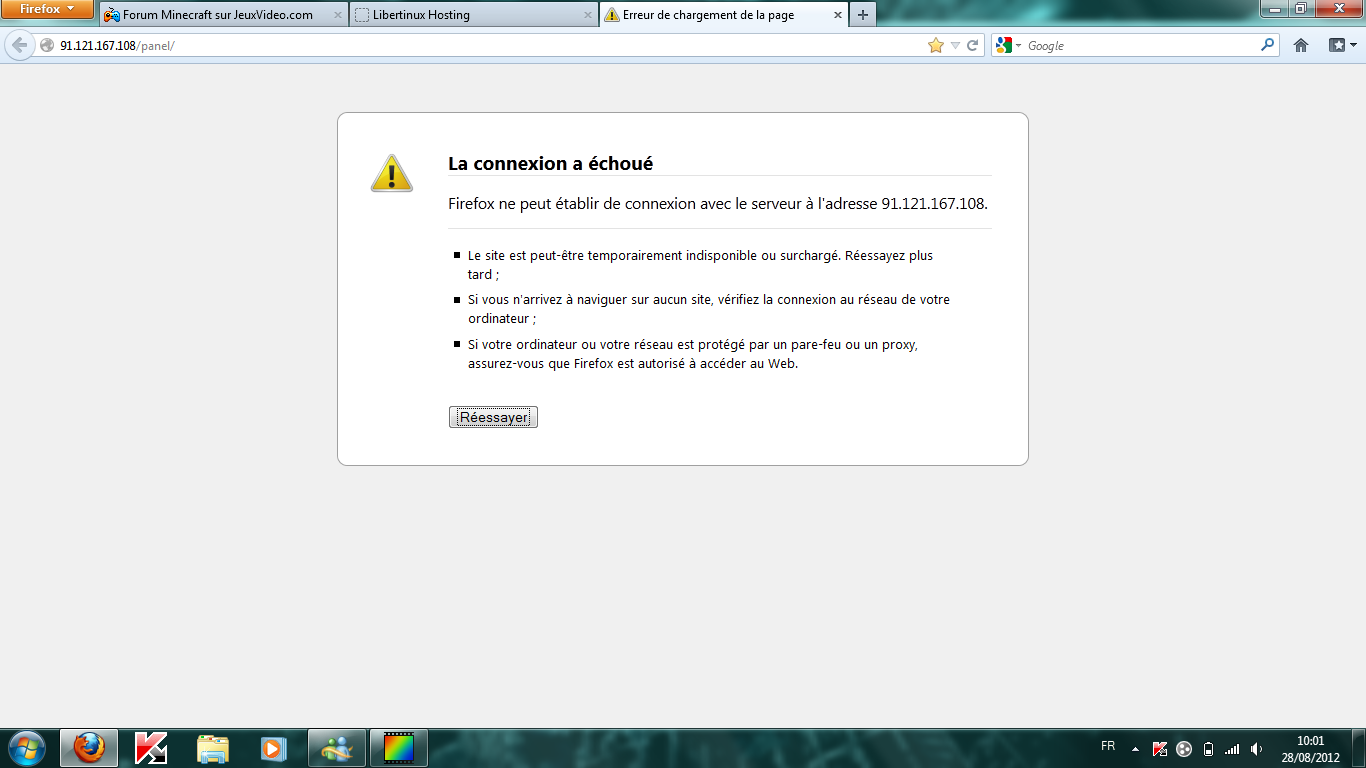Bookmark this page with the star icon
Screen dimensions: 1366x768
[936, 45]
